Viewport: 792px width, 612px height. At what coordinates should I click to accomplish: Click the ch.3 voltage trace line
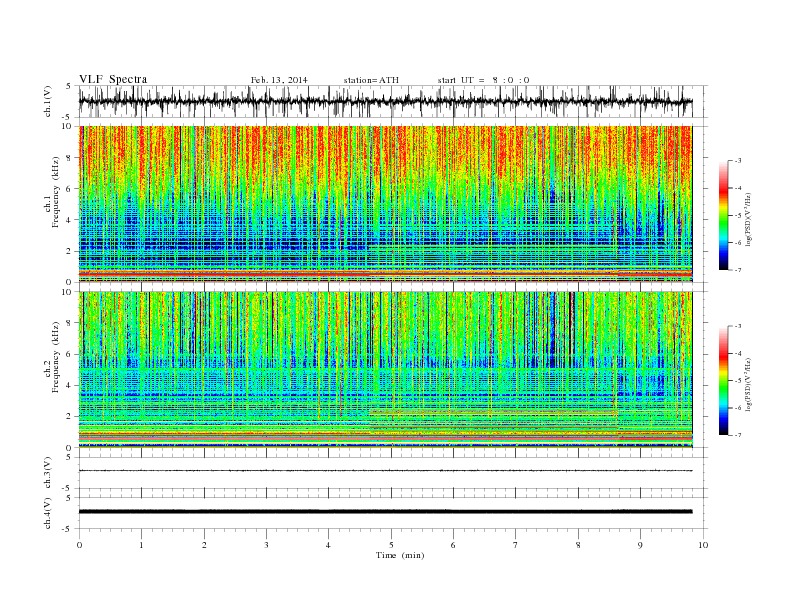[x=385, y=471]
